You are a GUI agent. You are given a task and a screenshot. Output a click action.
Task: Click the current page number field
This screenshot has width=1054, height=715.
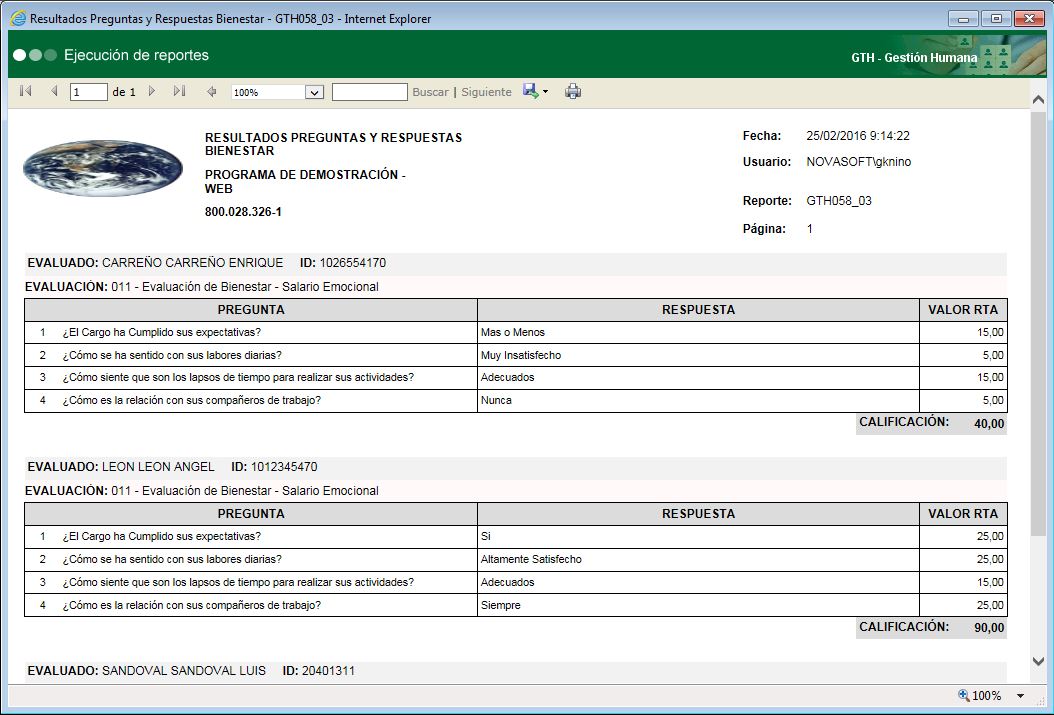89,92
